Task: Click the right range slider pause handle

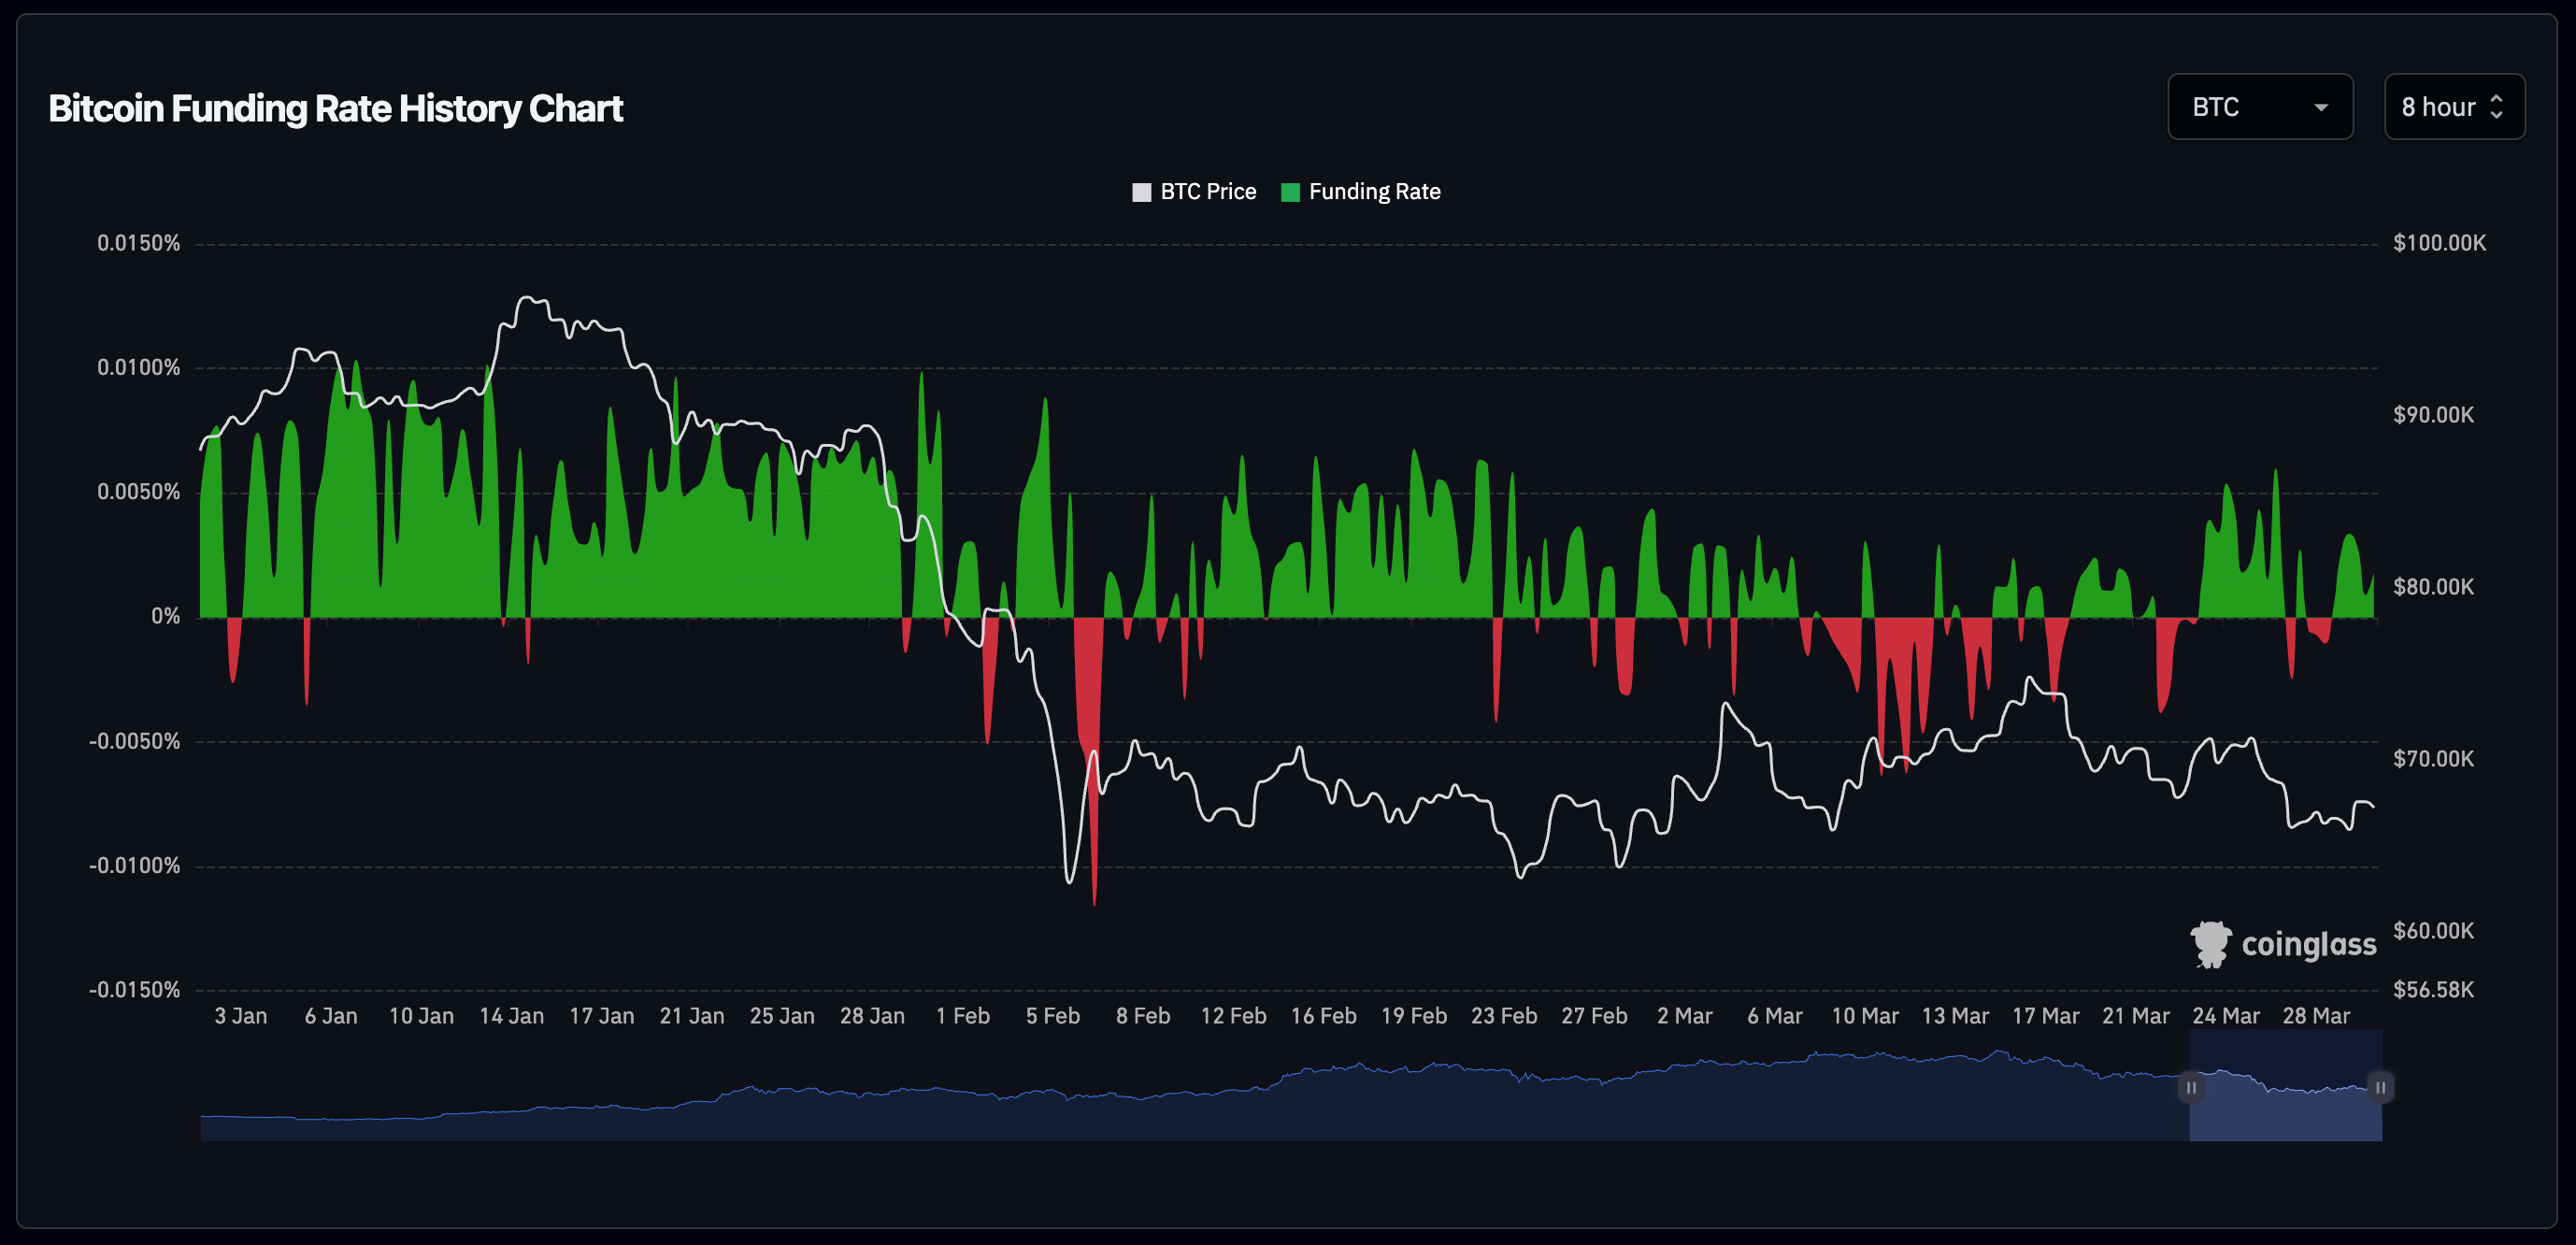Action: tap(2380, 1087)
